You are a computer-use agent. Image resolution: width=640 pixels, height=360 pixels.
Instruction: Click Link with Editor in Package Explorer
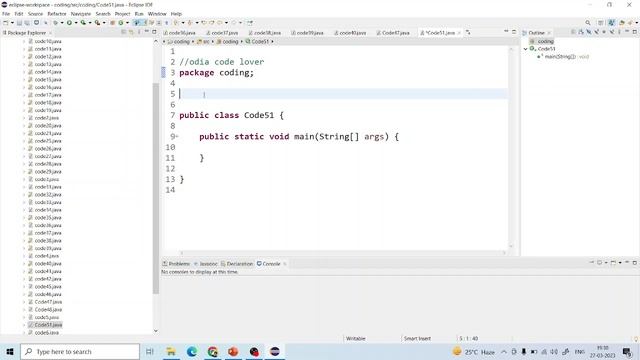(x=131, y=32)
